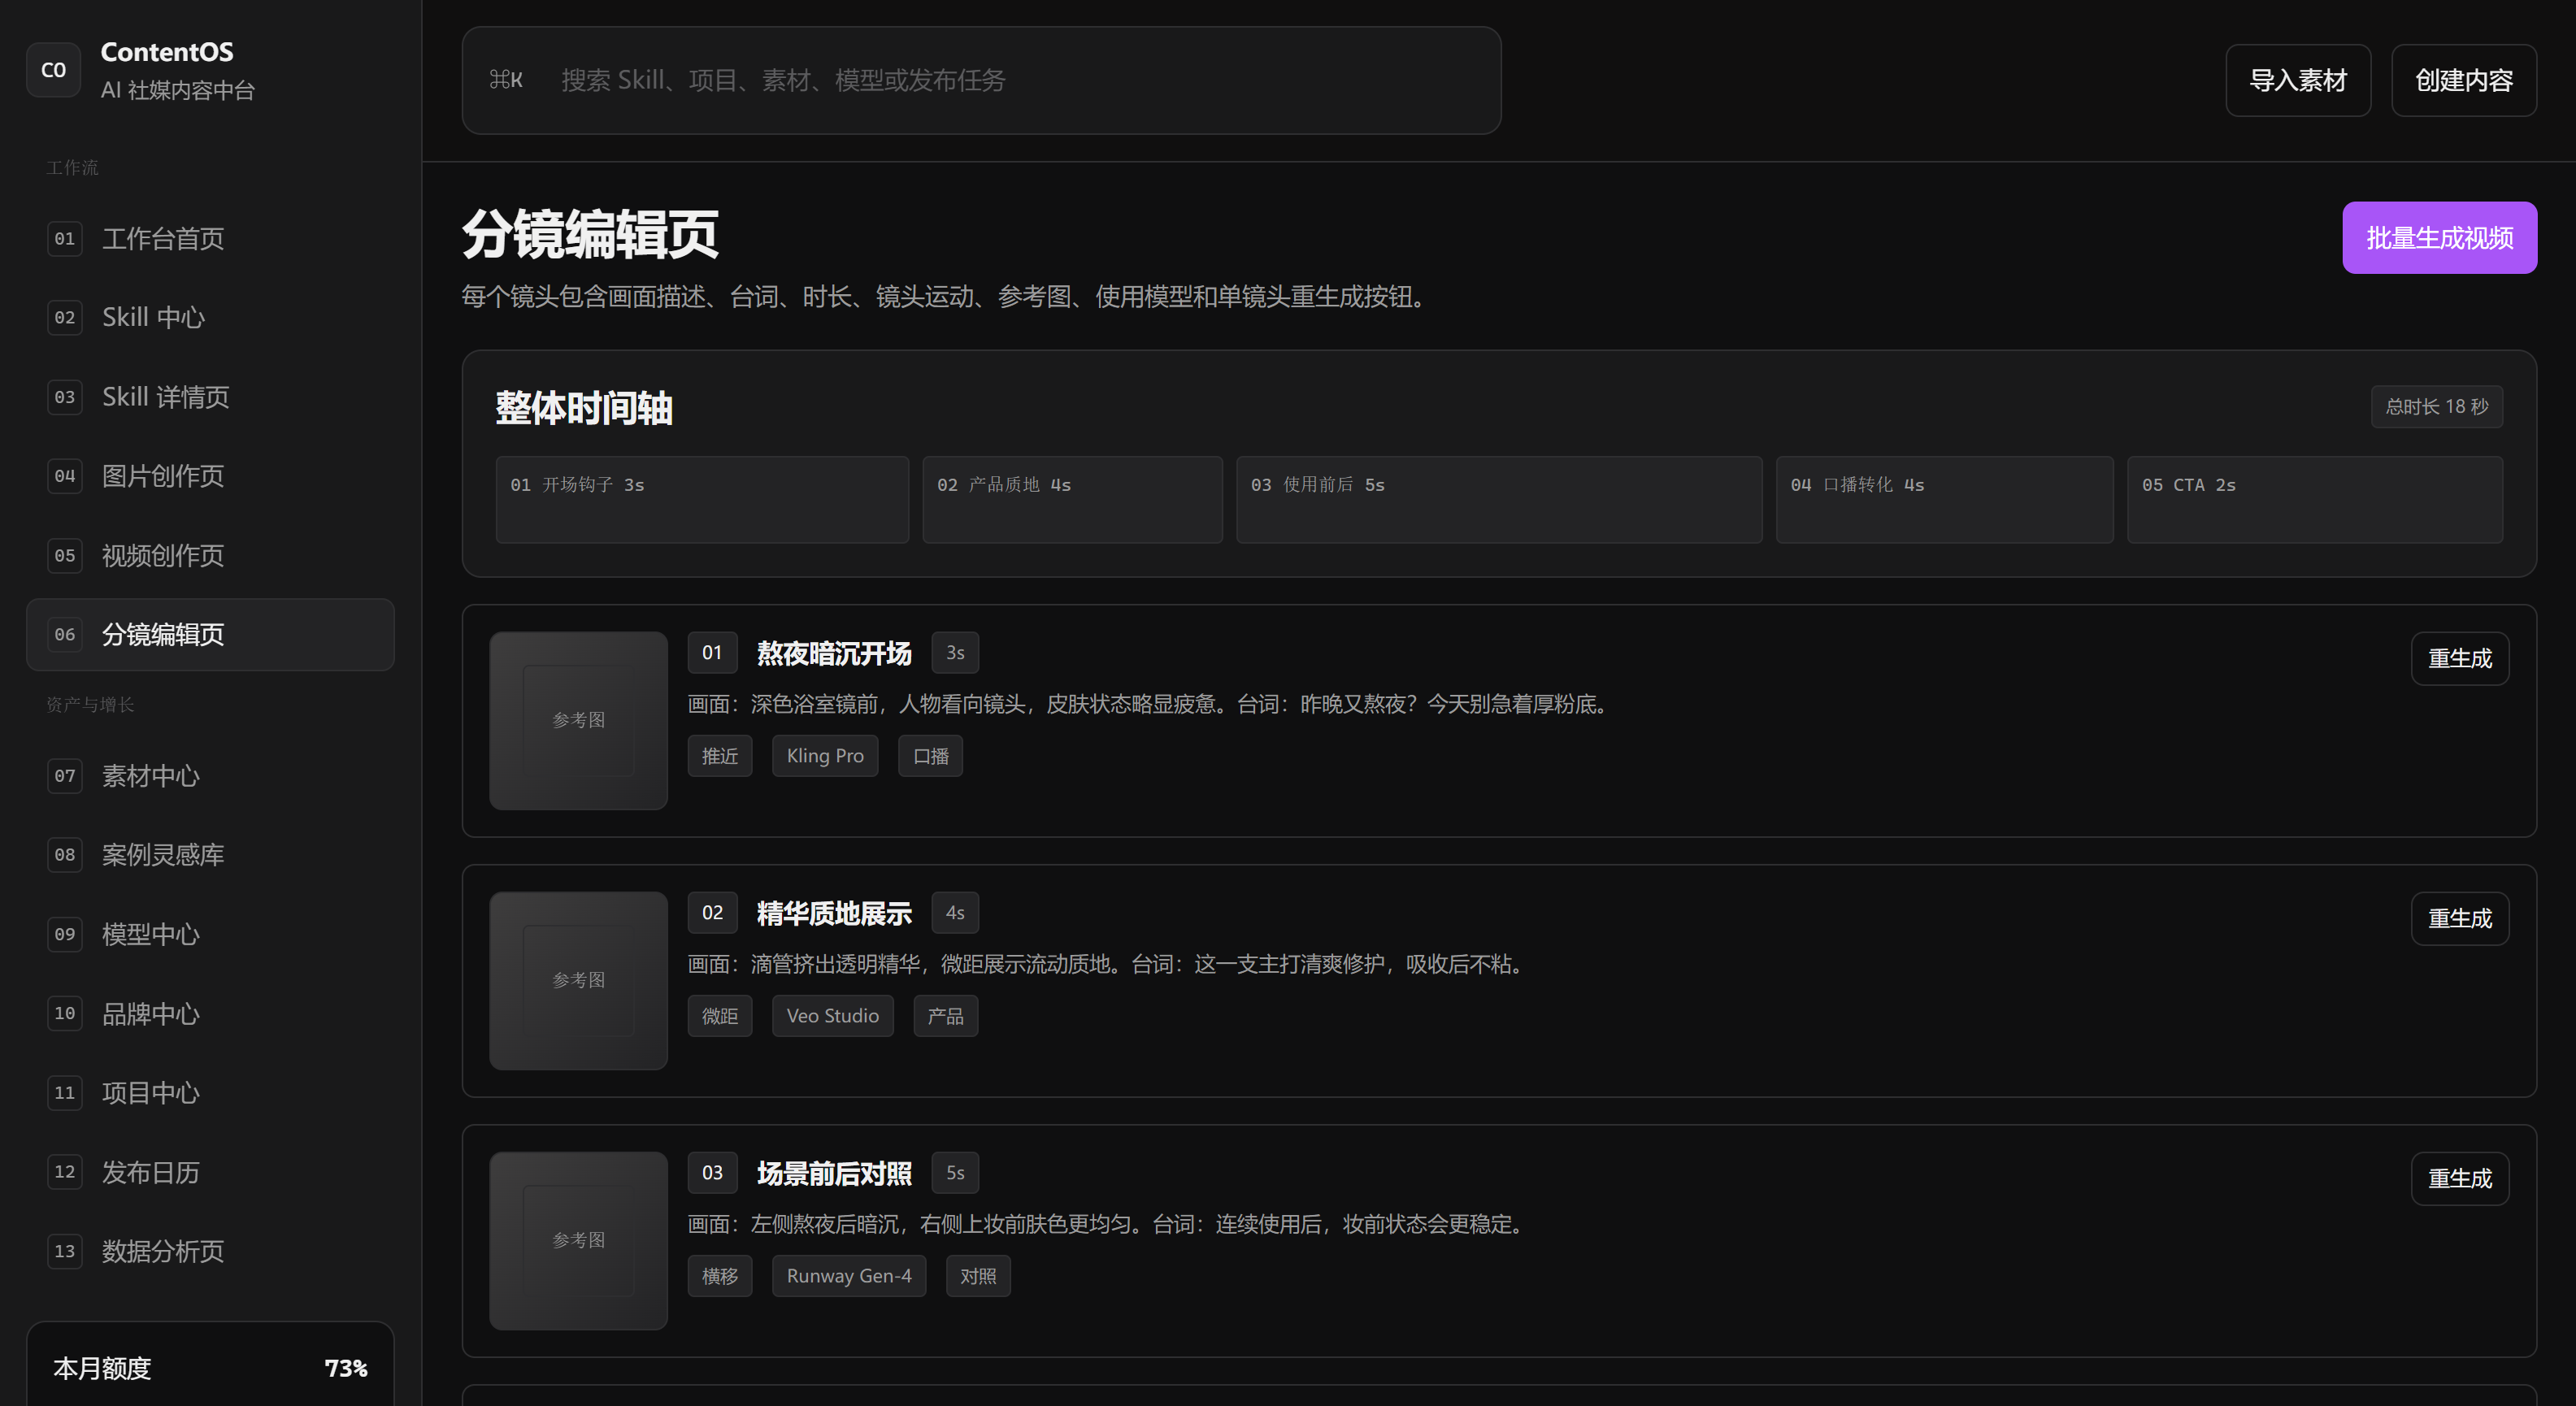Open 参考图 thumbnail of shot 熬夜暗沉开场
The width and height of the screenshot is (2576, 1406).
578,721
